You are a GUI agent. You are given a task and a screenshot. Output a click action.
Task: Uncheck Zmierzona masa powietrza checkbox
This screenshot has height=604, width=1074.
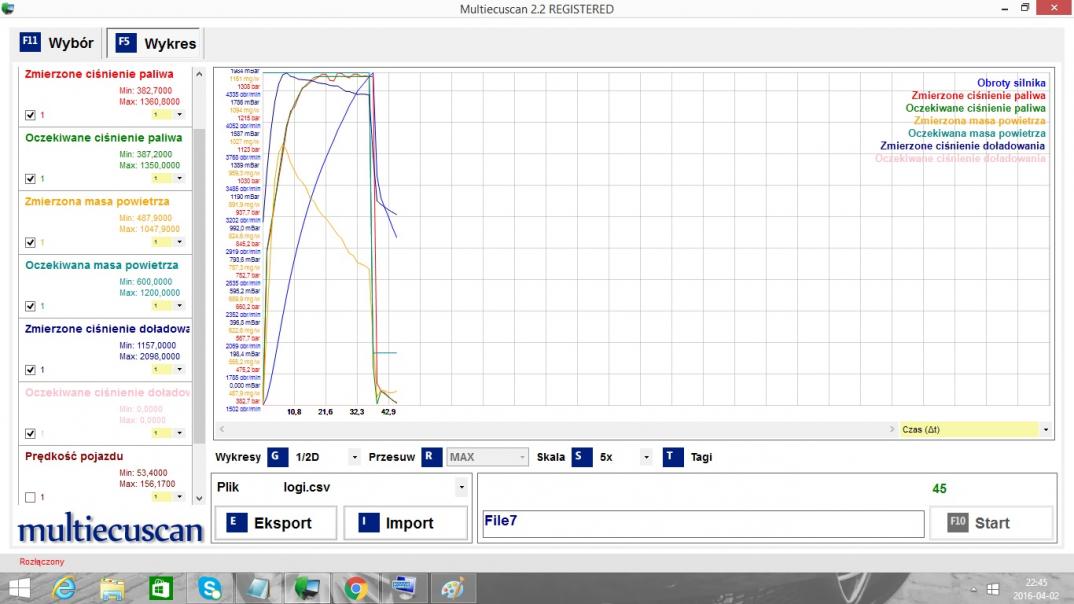click(x=30, y=242)
